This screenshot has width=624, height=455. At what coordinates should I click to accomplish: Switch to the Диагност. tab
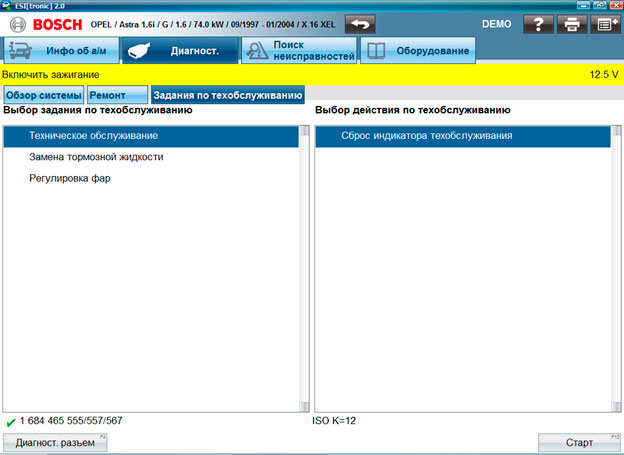[x=180, y=50]
